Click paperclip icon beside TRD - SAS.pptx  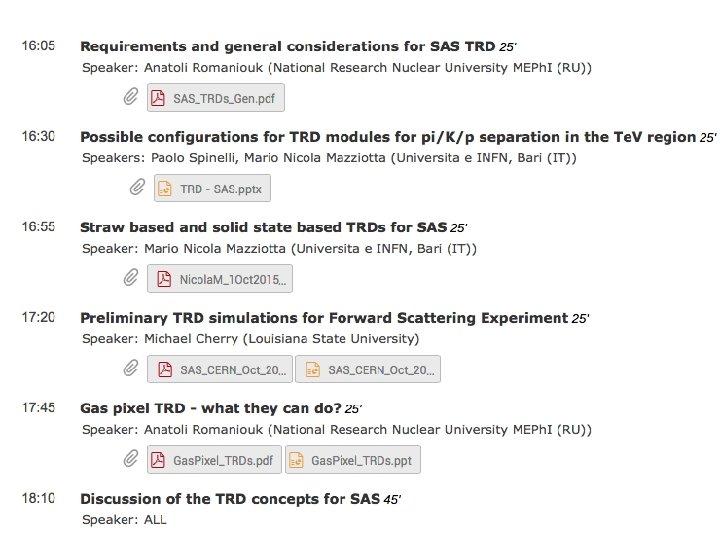(x=138, y=187)
